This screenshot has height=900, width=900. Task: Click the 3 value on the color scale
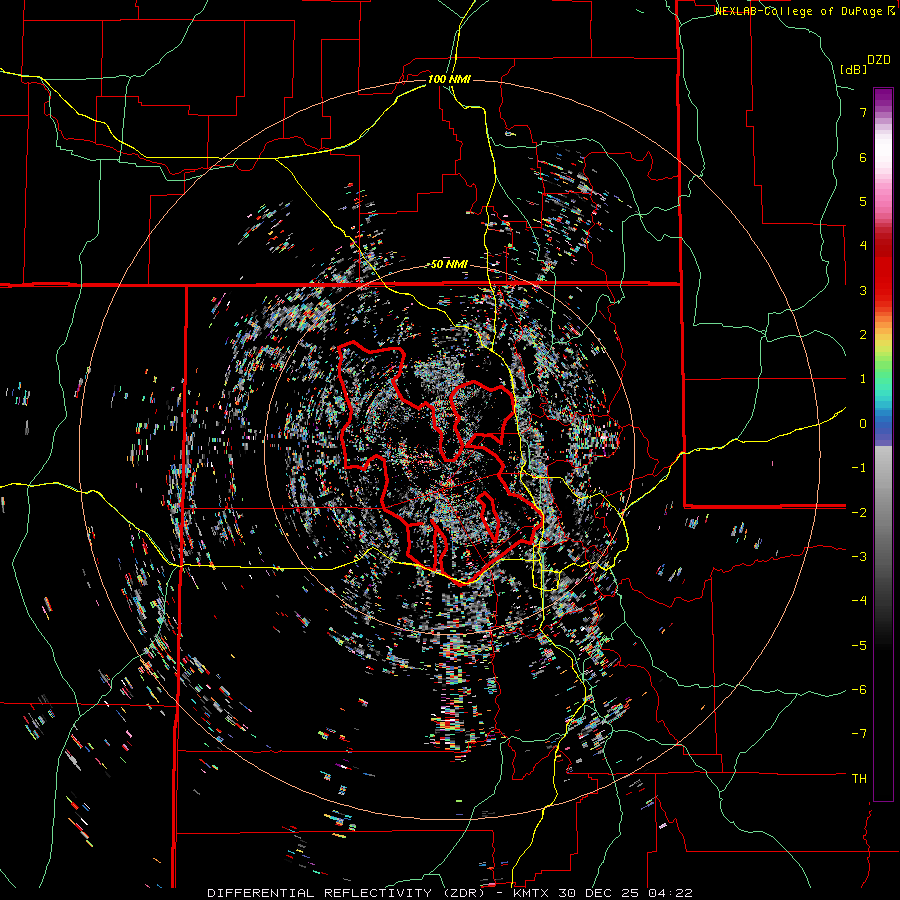[863, 290]
